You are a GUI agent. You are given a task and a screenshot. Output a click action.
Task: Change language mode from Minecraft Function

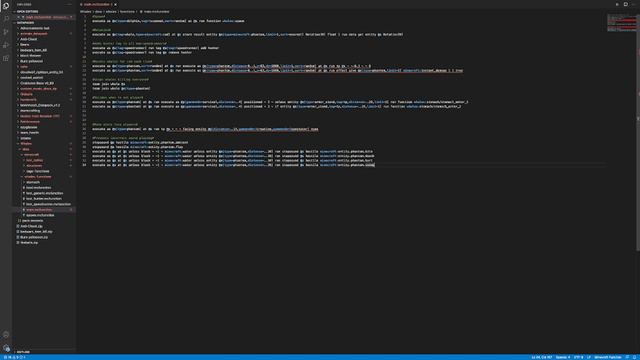click(x=608, y=358)
